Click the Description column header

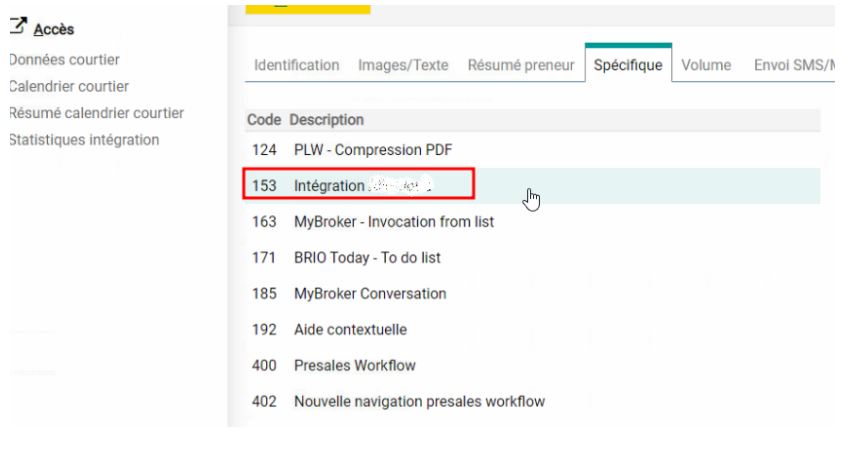[326, 120]
